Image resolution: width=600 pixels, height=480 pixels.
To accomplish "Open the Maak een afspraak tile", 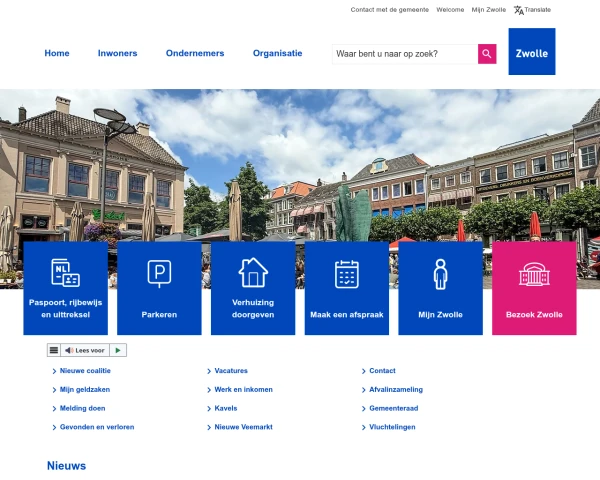I will [347, 288].
